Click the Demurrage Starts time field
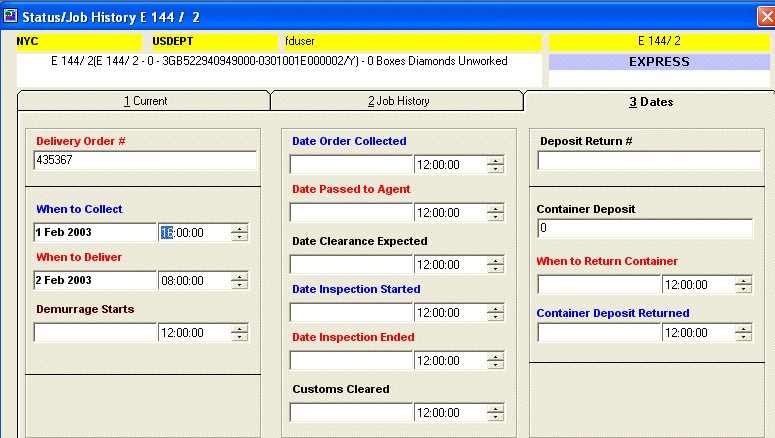Viewport: 775px width, 438px height. [195, 332]
